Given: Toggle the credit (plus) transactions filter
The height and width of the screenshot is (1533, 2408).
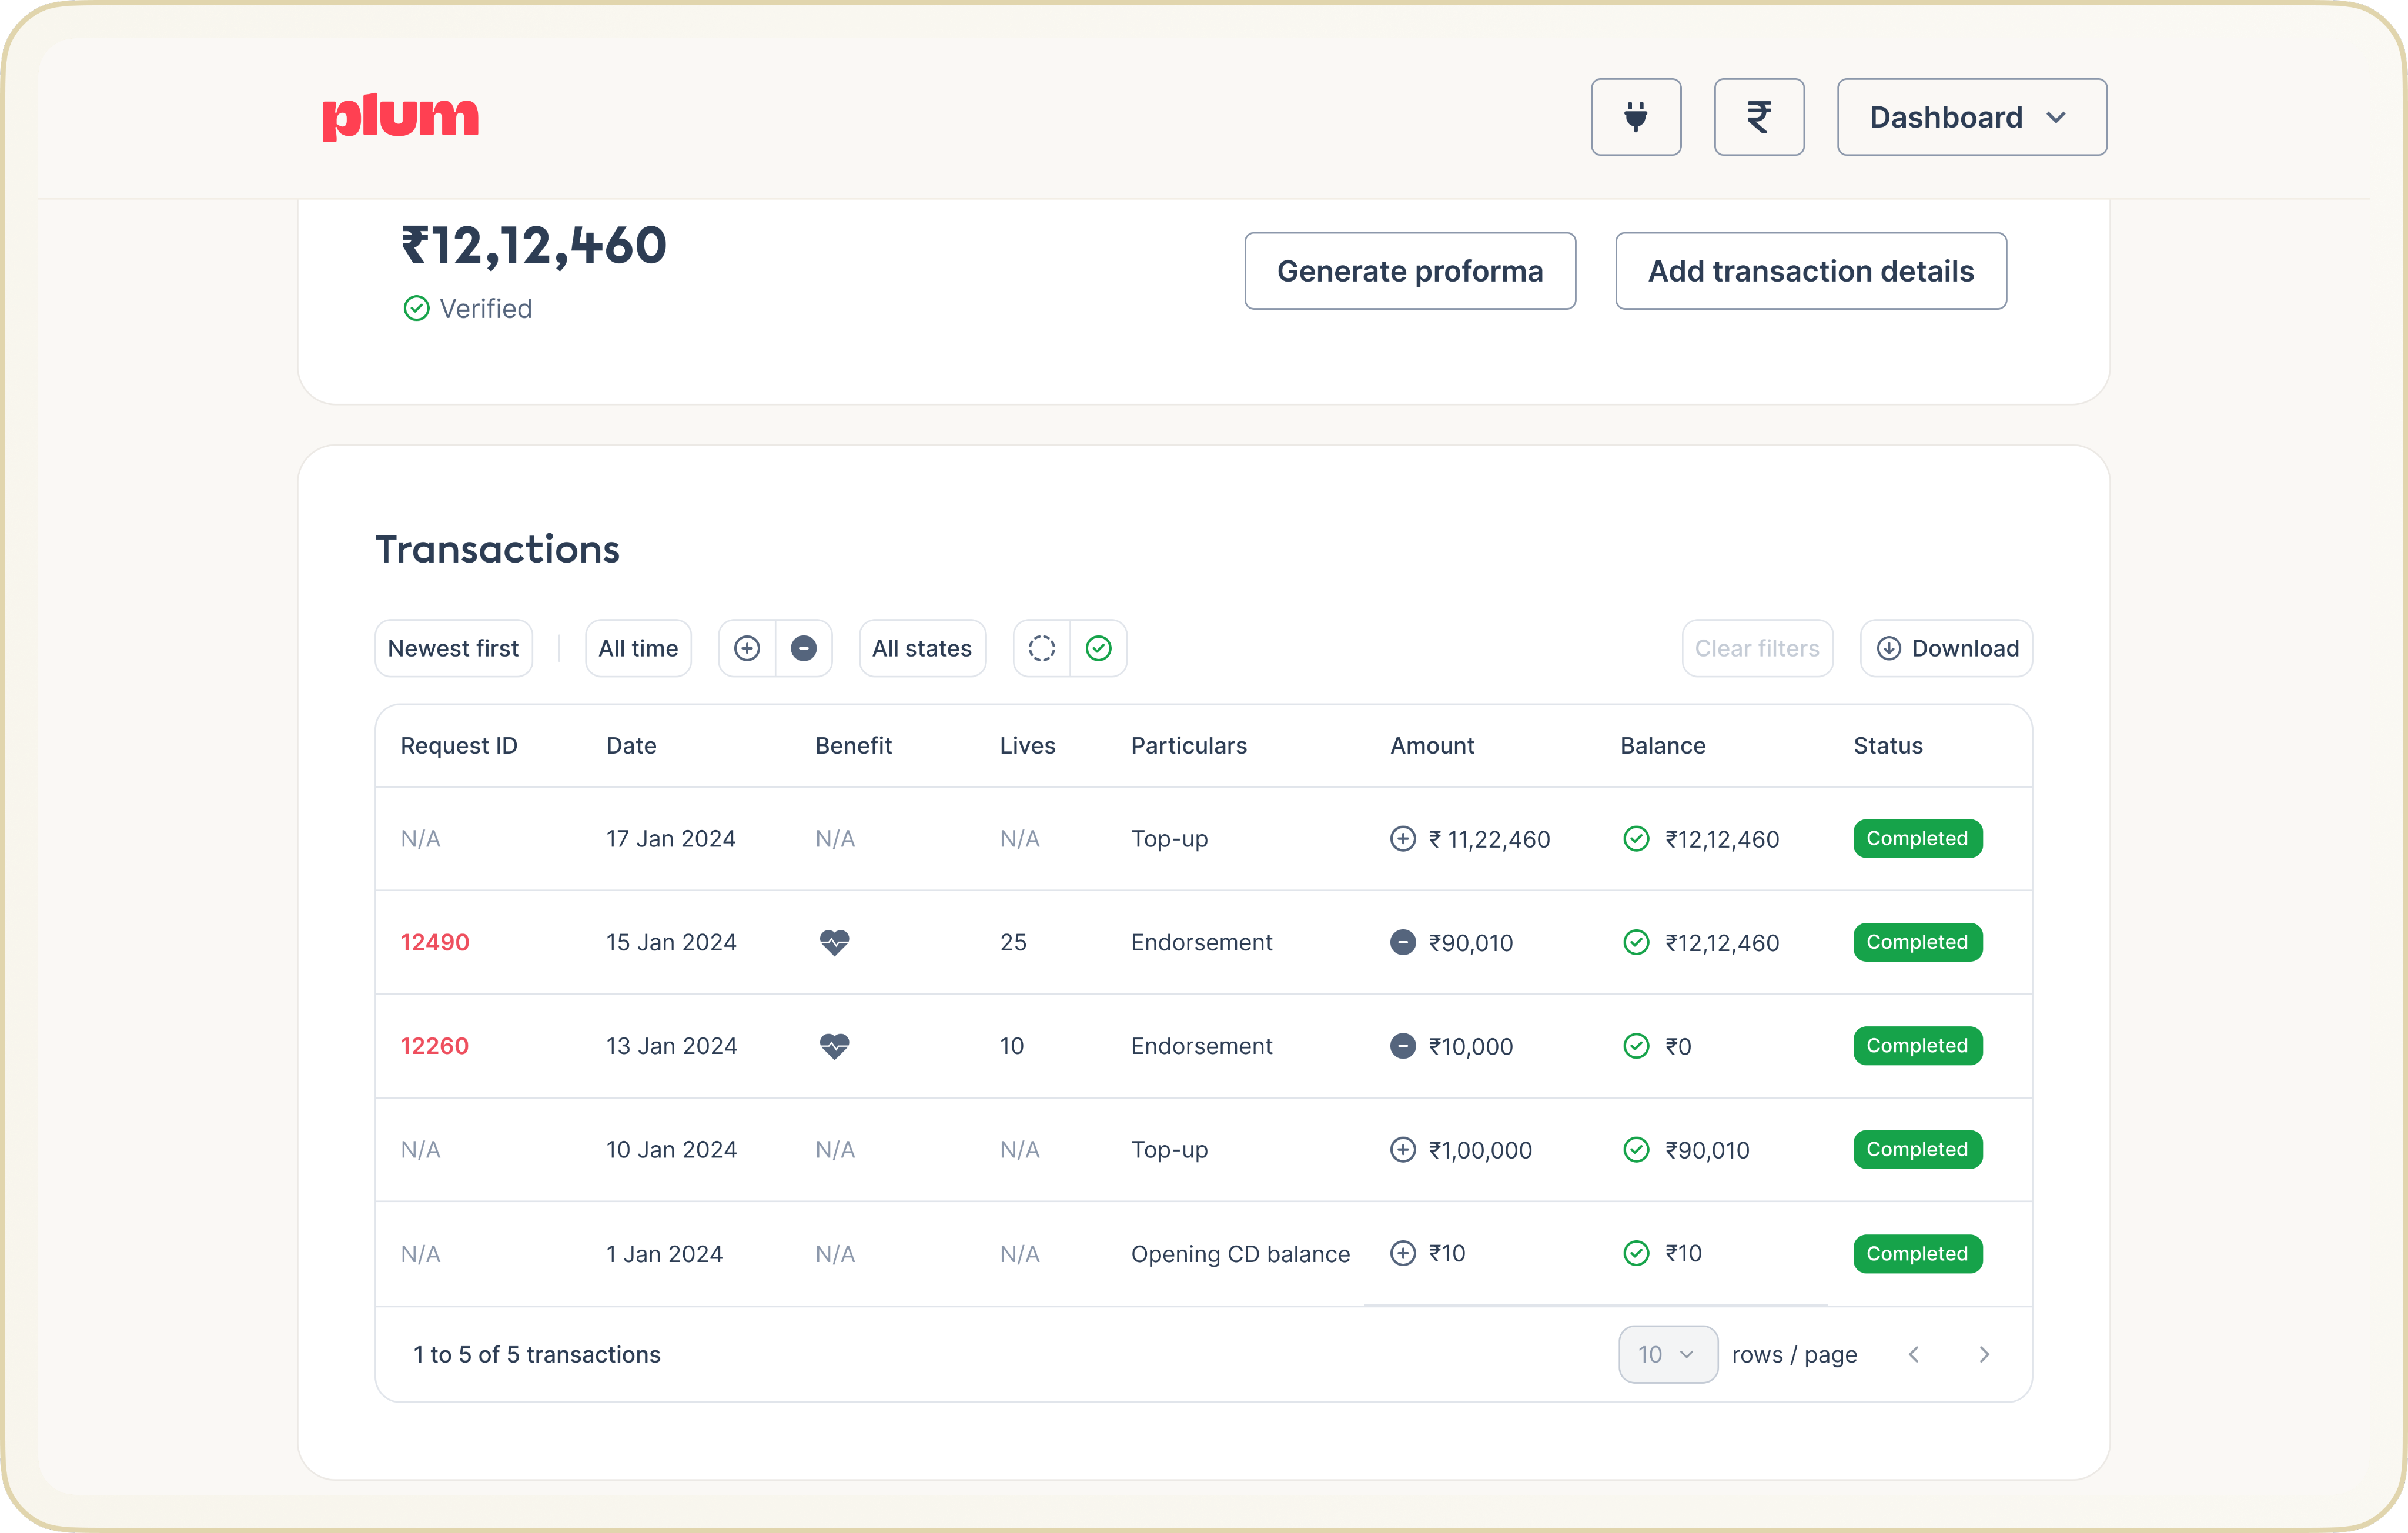Looking at the screenshot, I should 747,648.
